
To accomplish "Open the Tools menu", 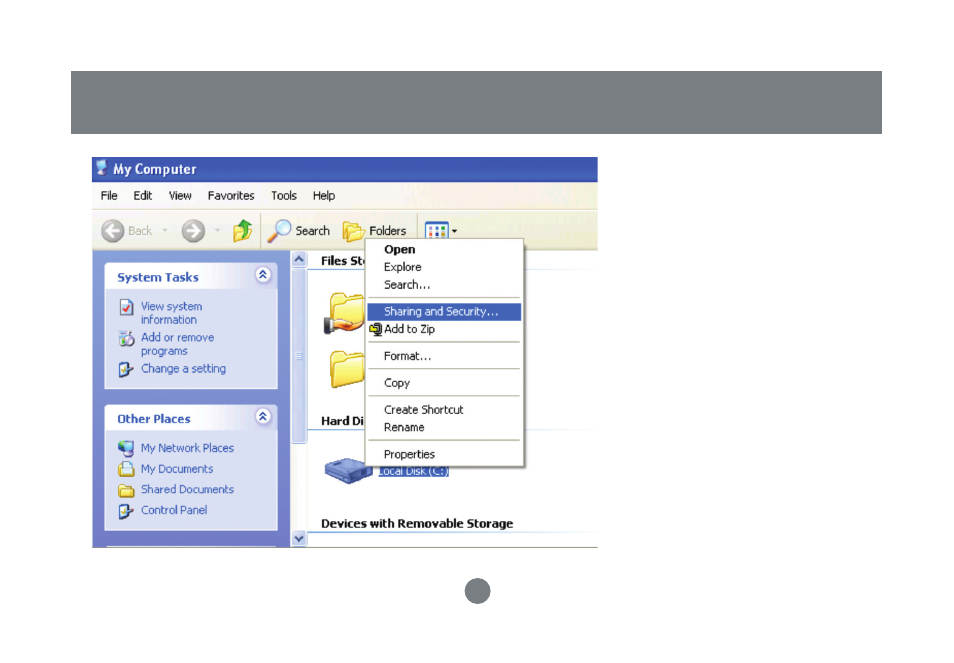I will (284, 196).
